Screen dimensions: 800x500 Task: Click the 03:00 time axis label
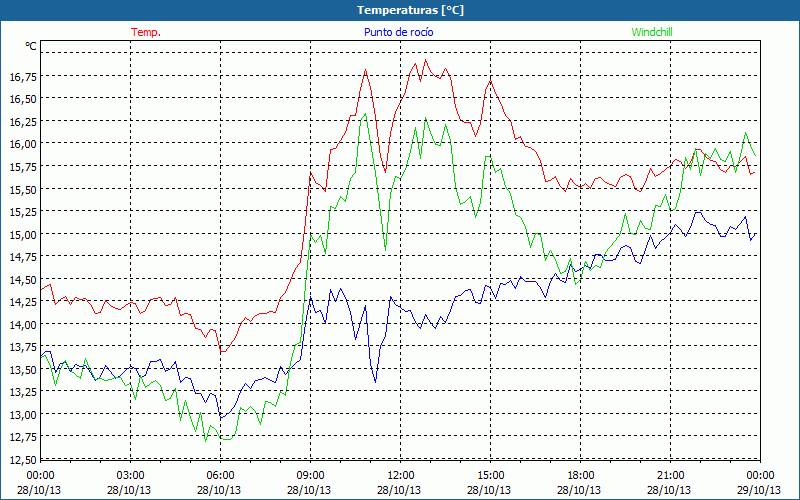click(x=130, y=476)
